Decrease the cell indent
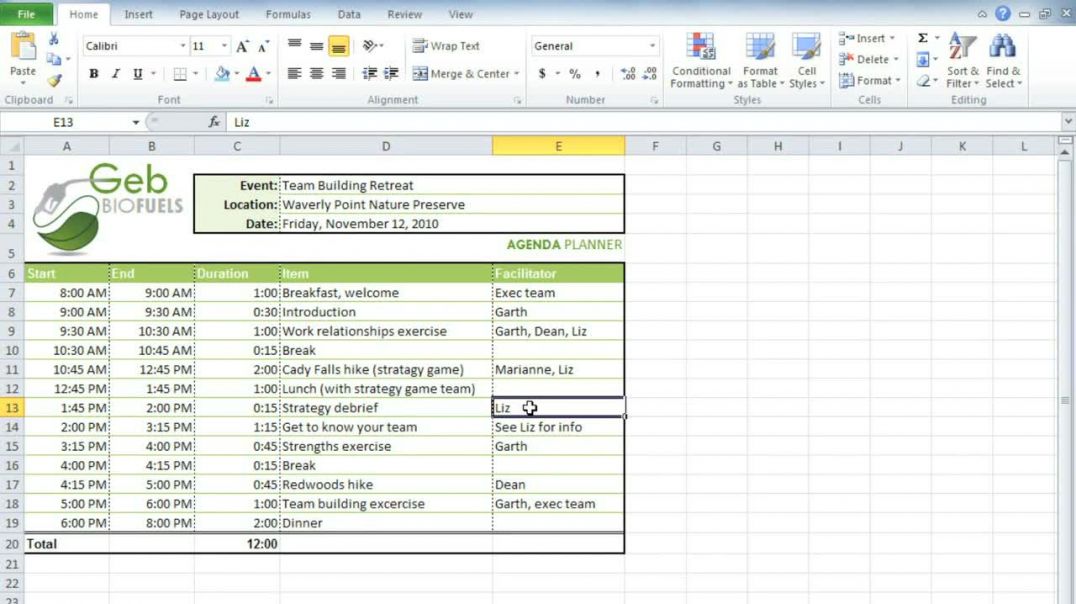 coord(369,73)
